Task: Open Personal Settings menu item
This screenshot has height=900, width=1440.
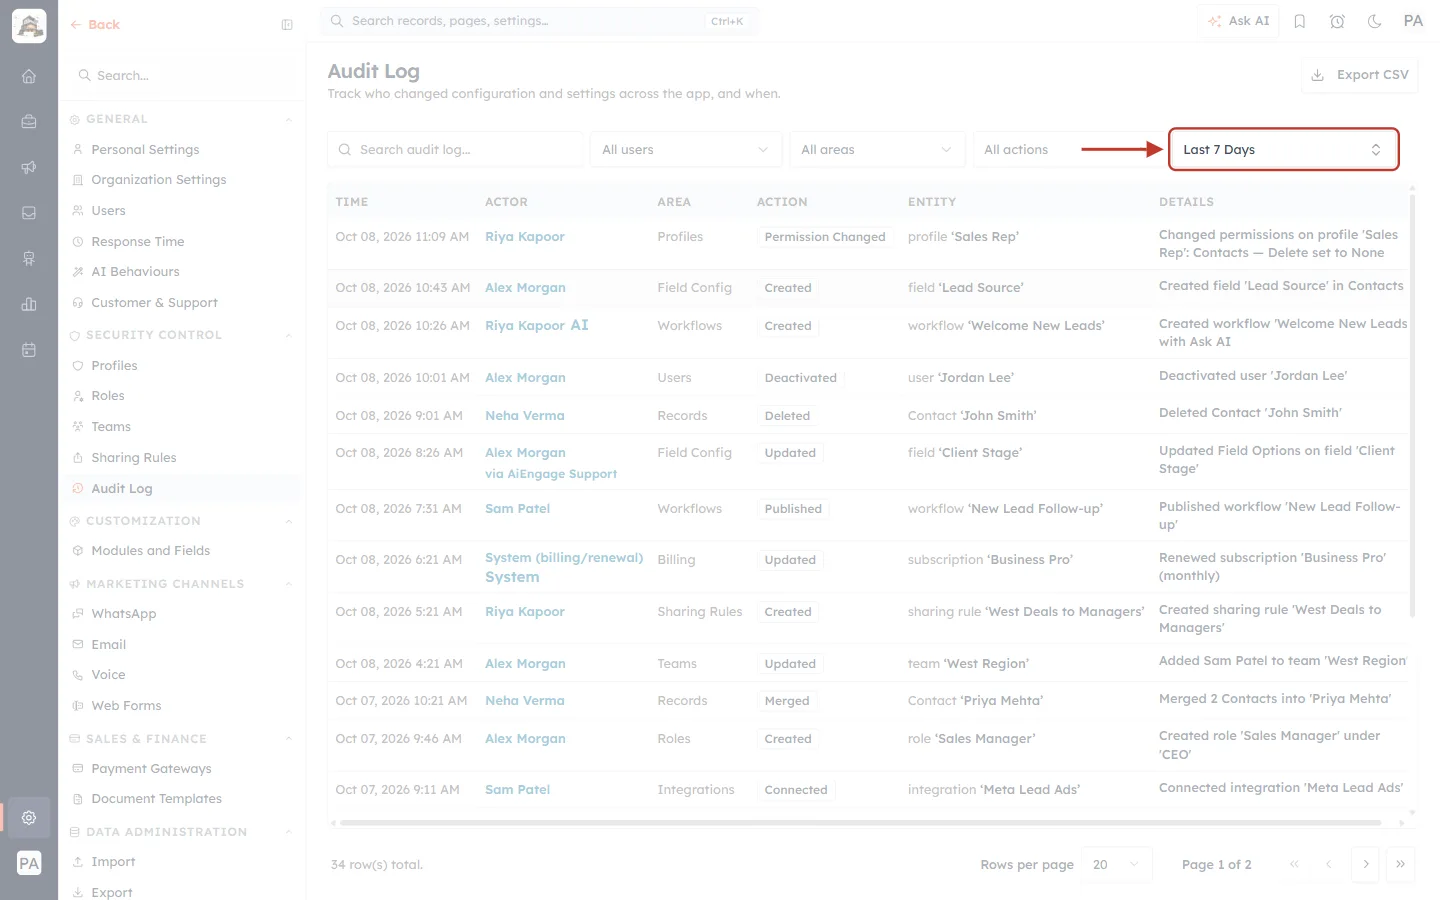Action: click(145, 150)
